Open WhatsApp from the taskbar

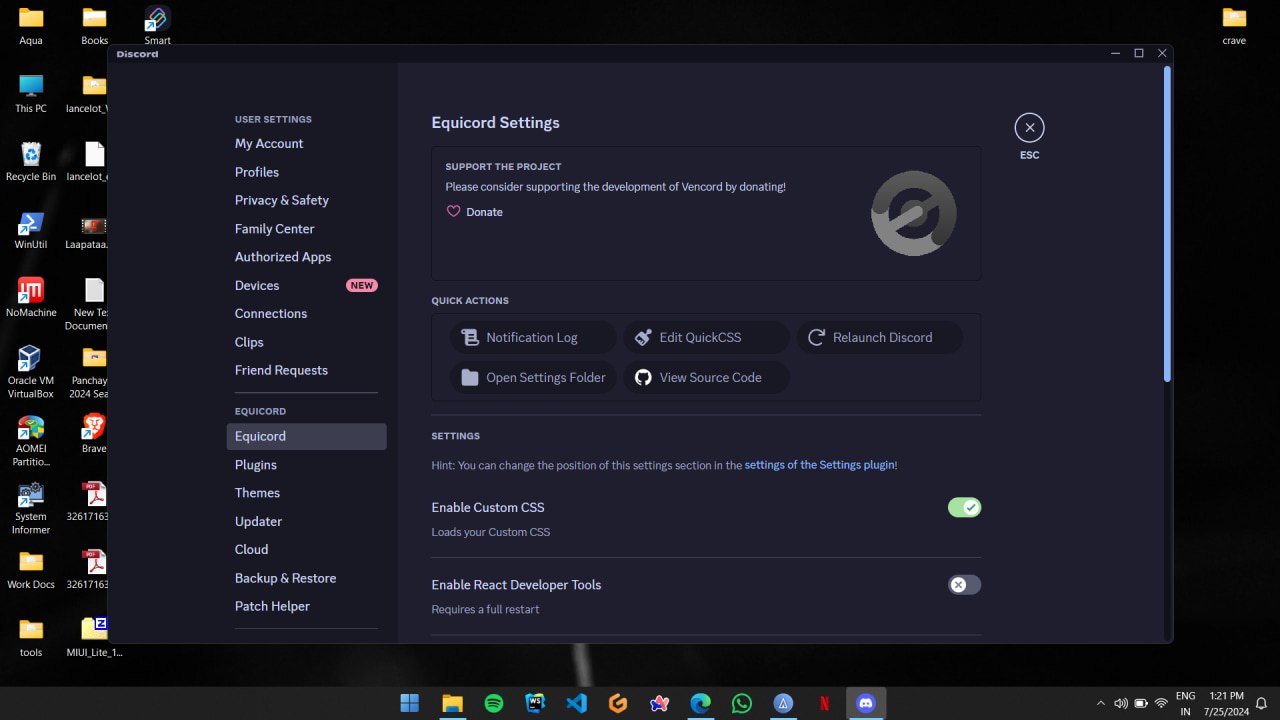click(x=741, y=703)
